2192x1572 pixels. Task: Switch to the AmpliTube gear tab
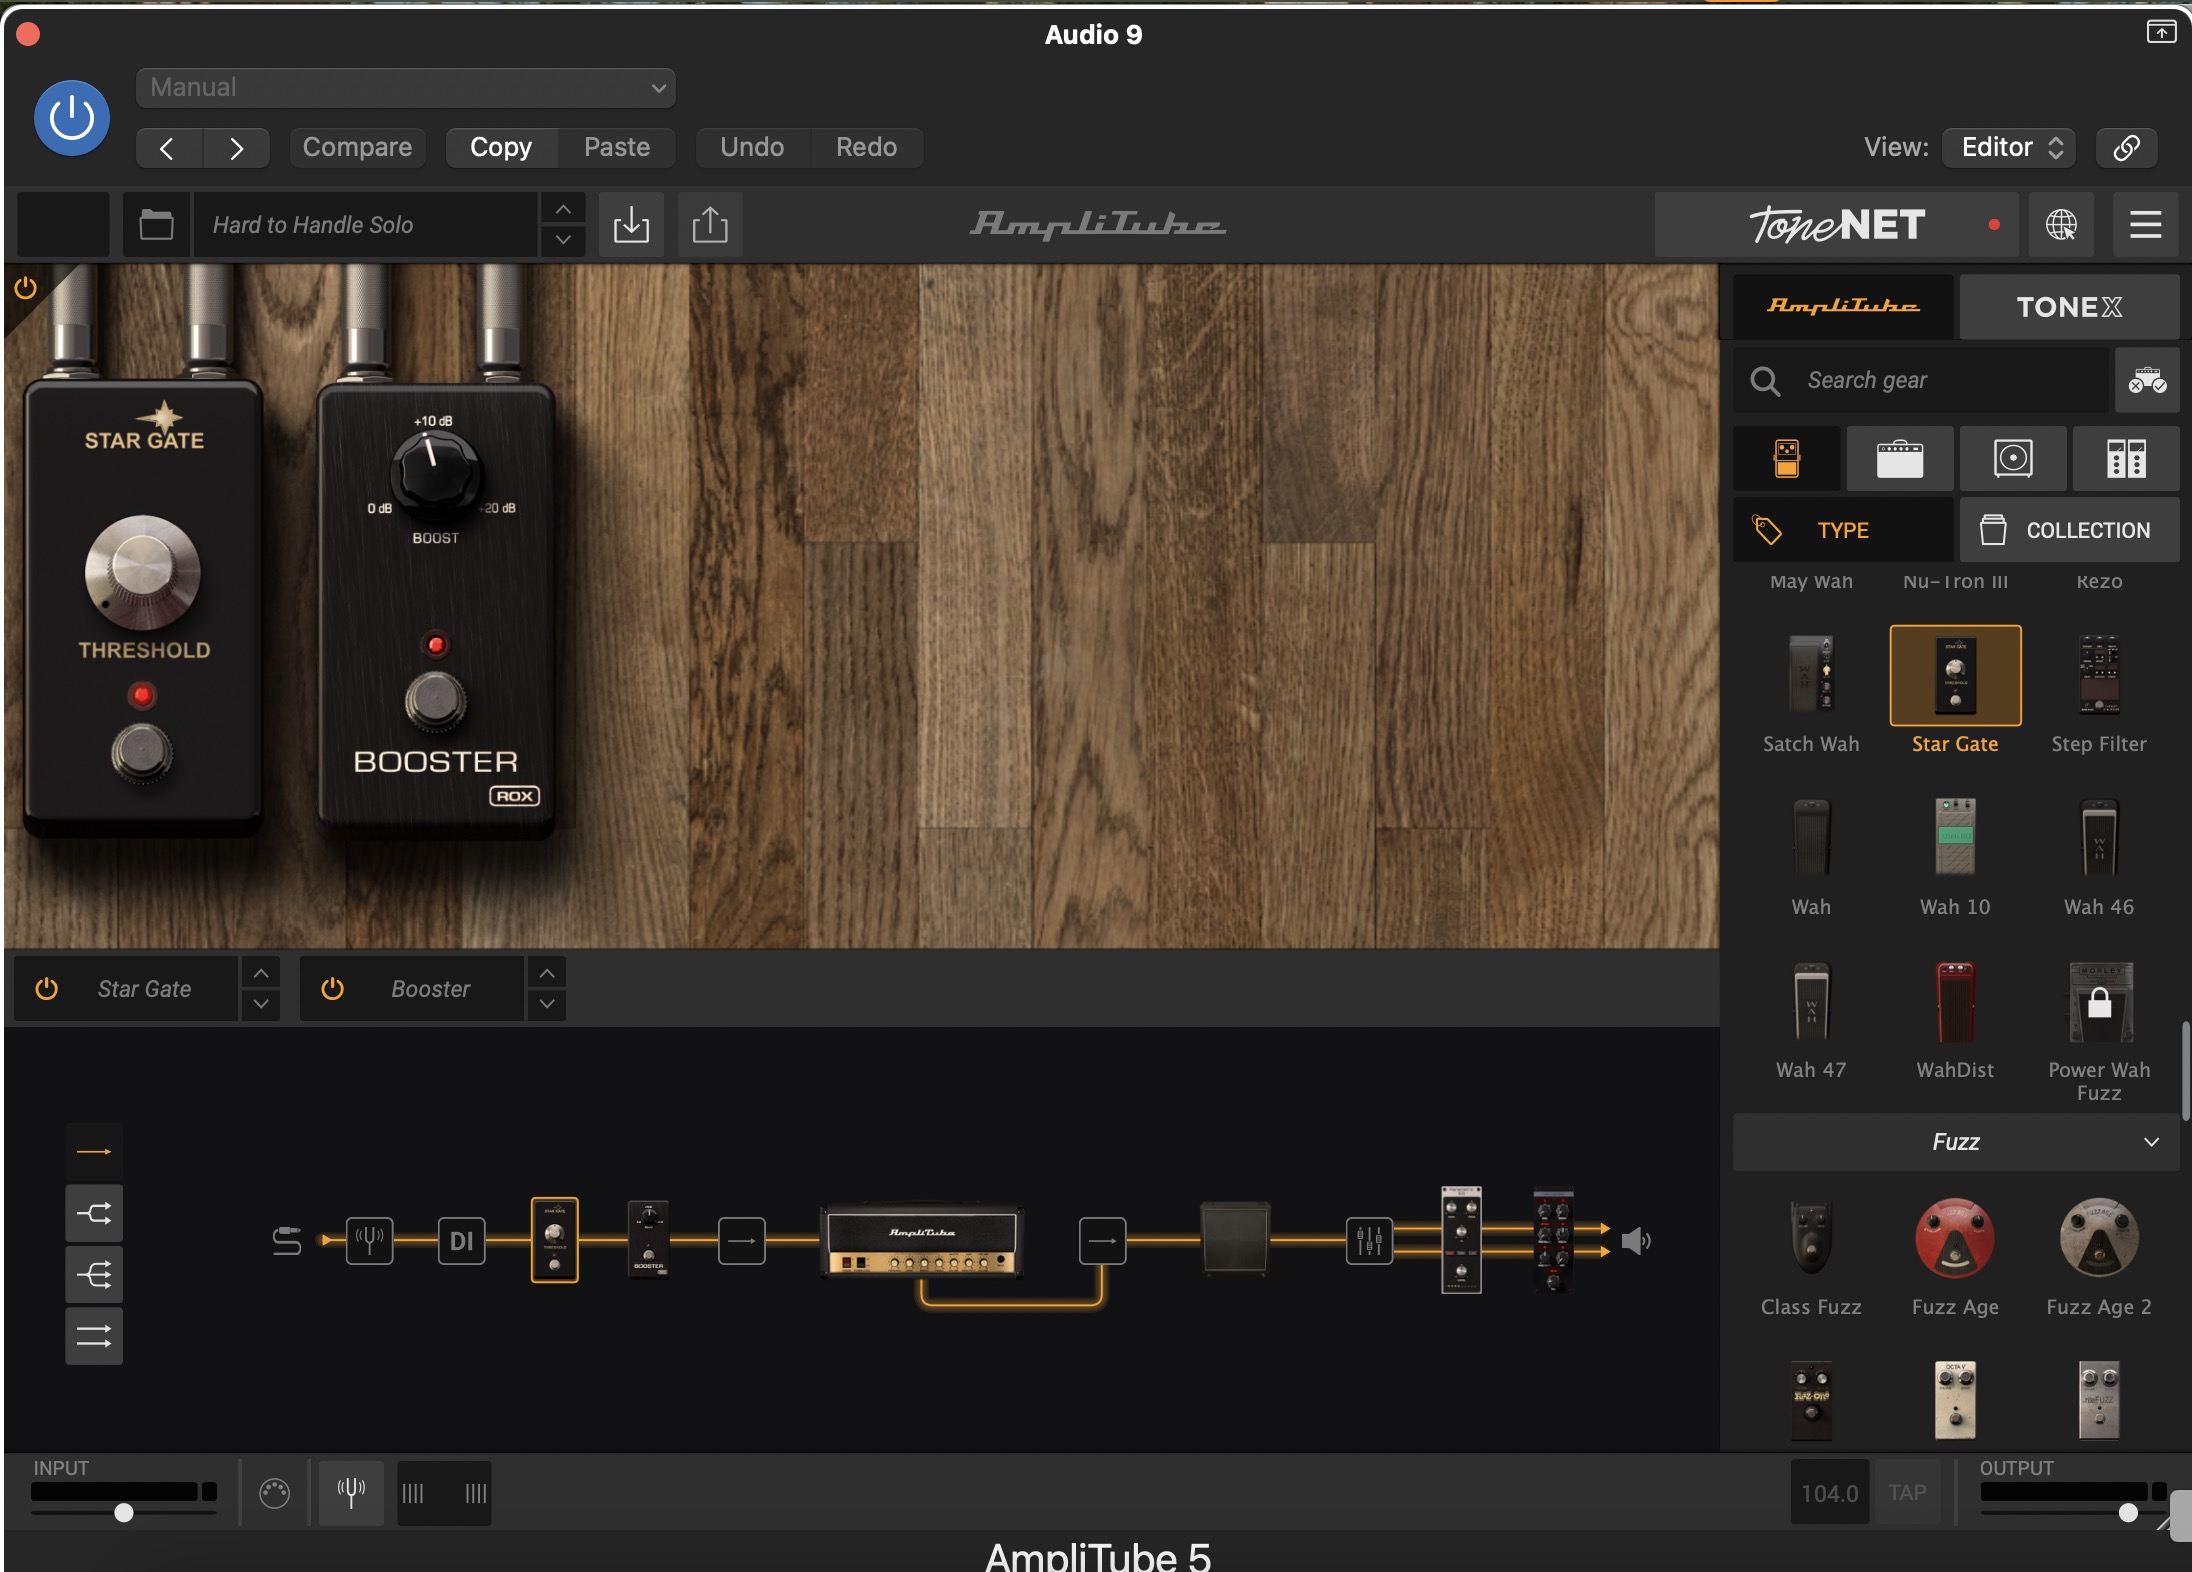point(1842,306)
